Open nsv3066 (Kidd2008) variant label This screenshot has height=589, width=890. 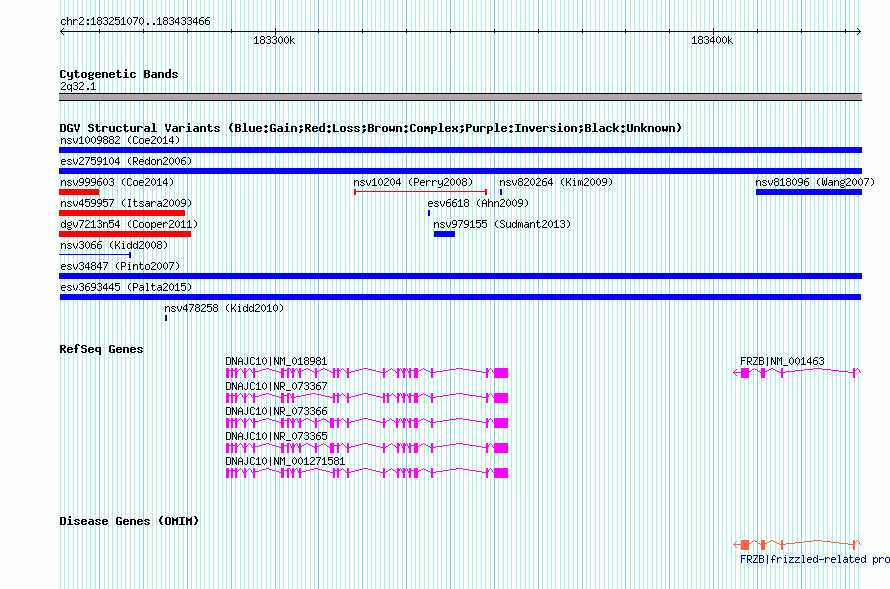(x=114, y=245)
